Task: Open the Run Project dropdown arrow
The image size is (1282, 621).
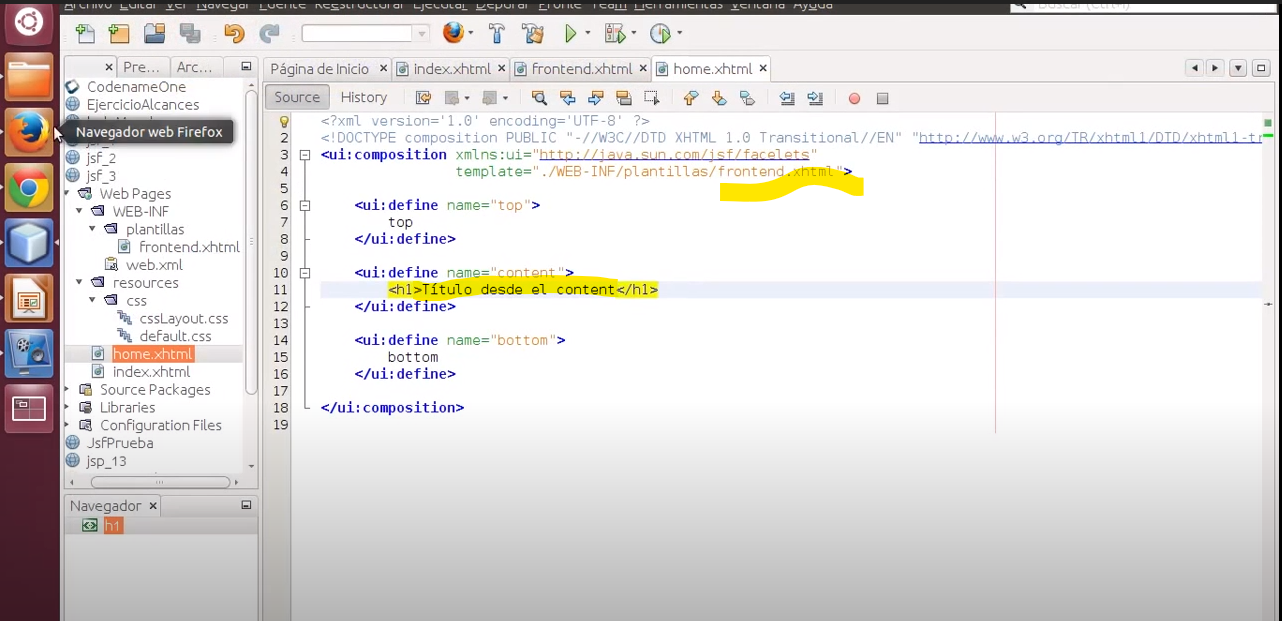Action: coord(587,33)
